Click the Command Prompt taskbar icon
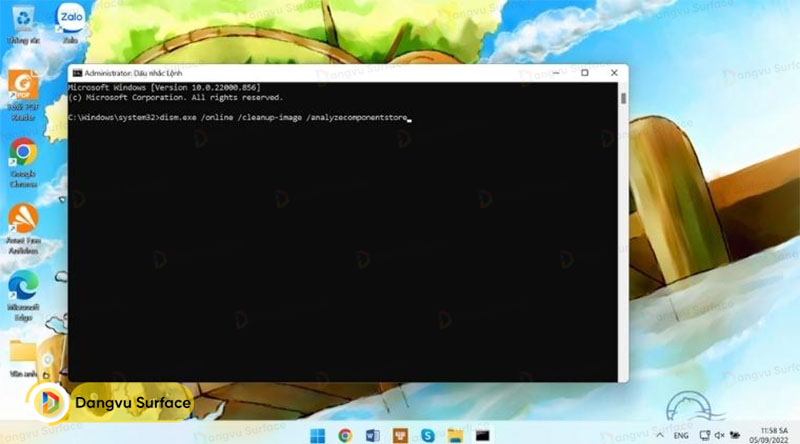800x444 pixels. click(x=482, y=435)
